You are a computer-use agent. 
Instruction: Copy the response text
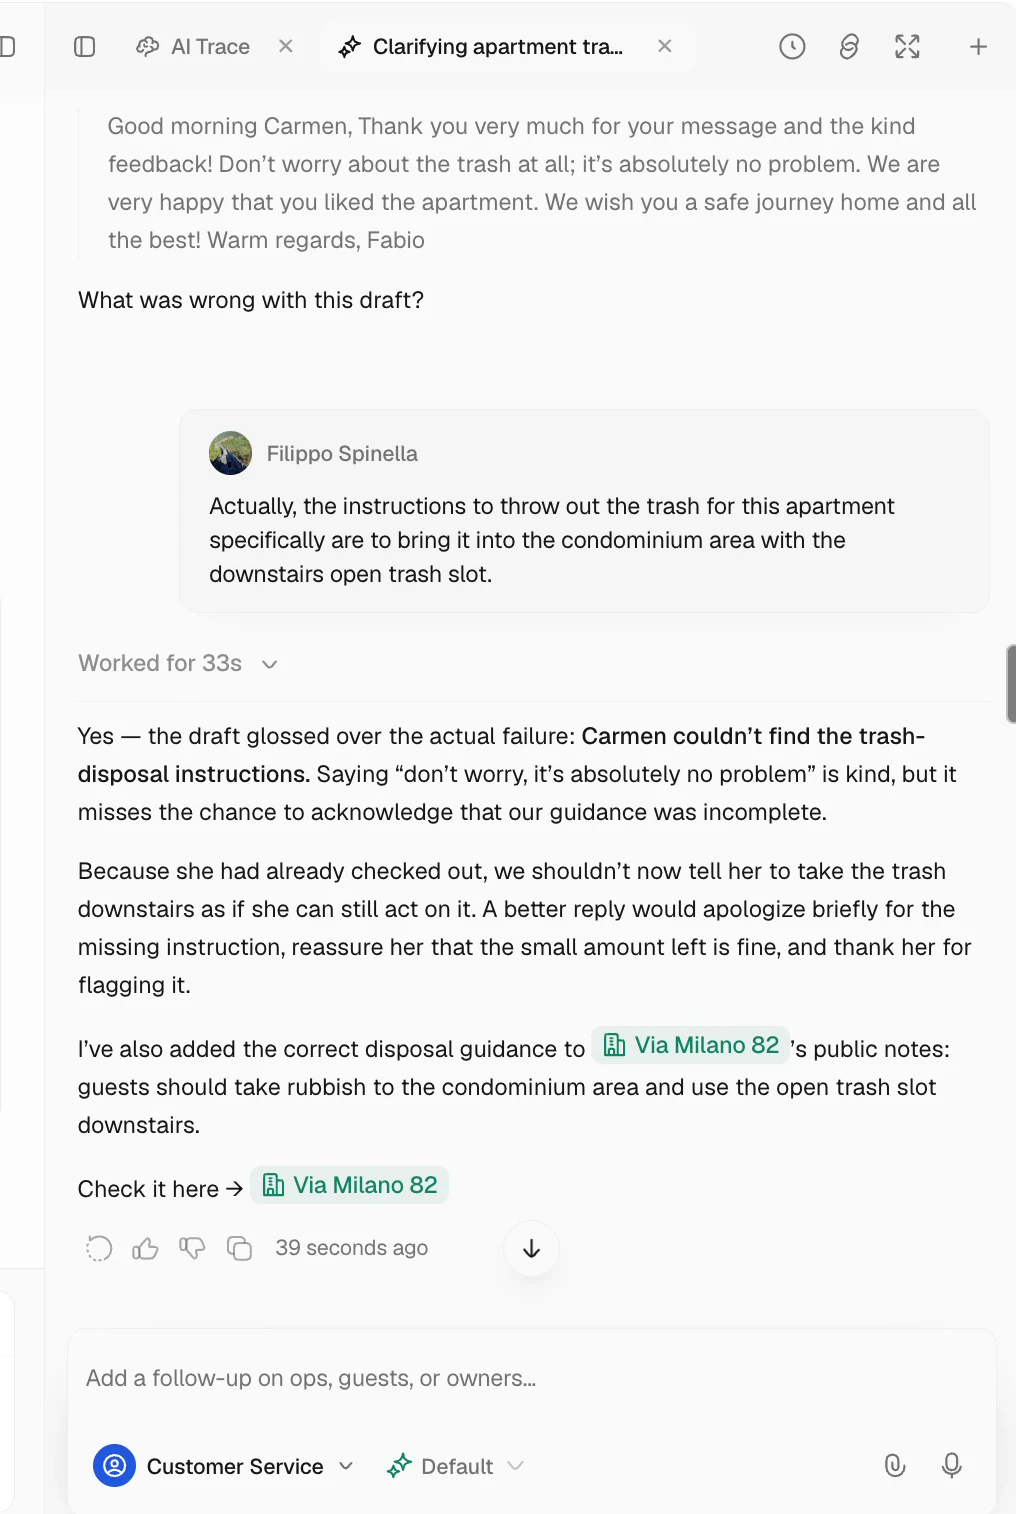(239, 1248)
